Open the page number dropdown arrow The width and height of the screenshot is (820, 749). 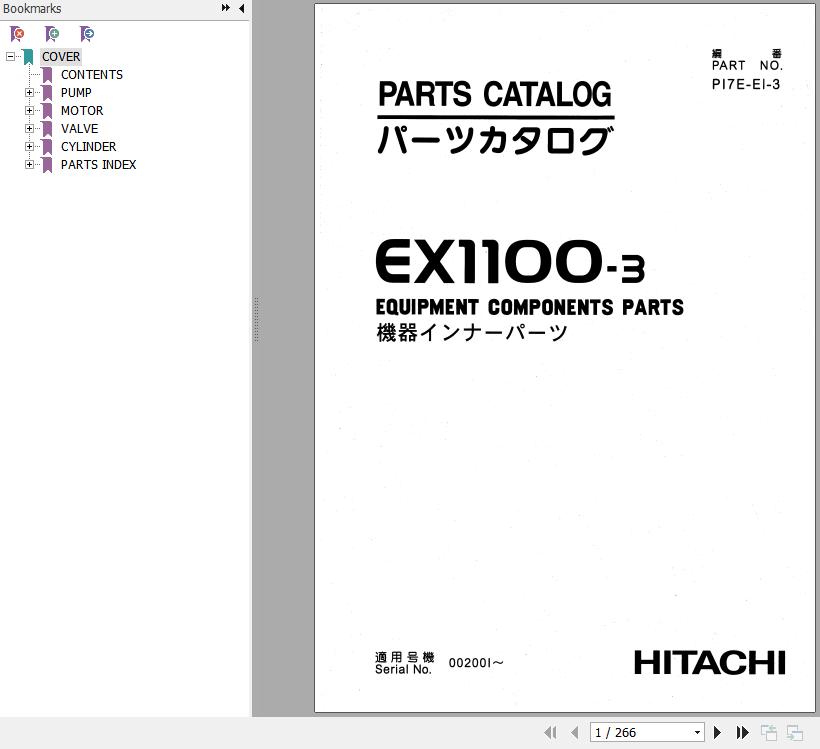coord(697,733)
